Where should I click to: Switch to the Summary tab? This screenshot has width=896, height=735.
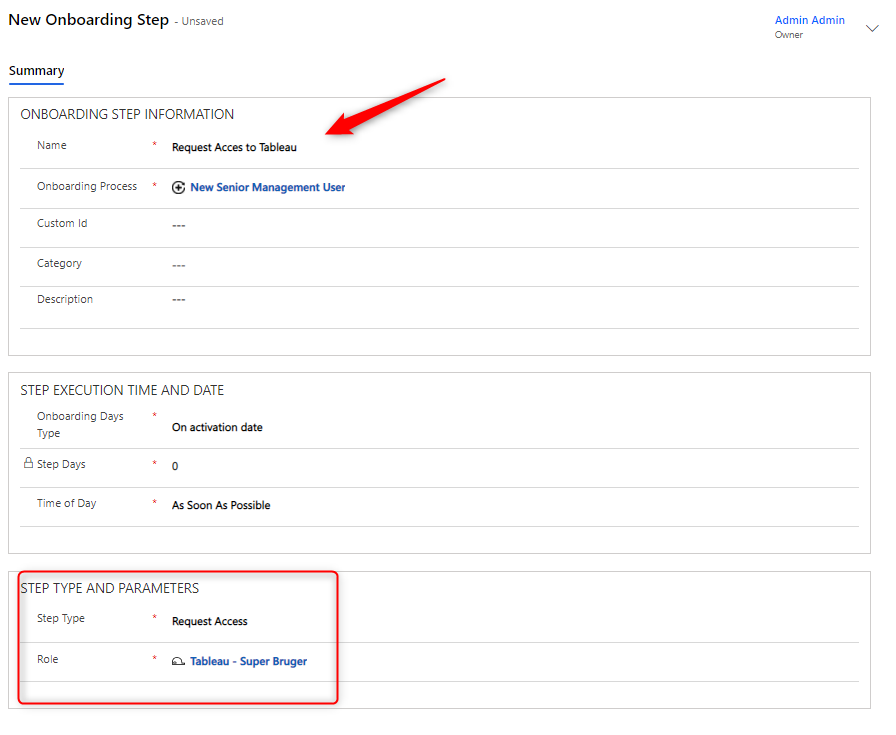pyautogui.click(x=37, y=71)
